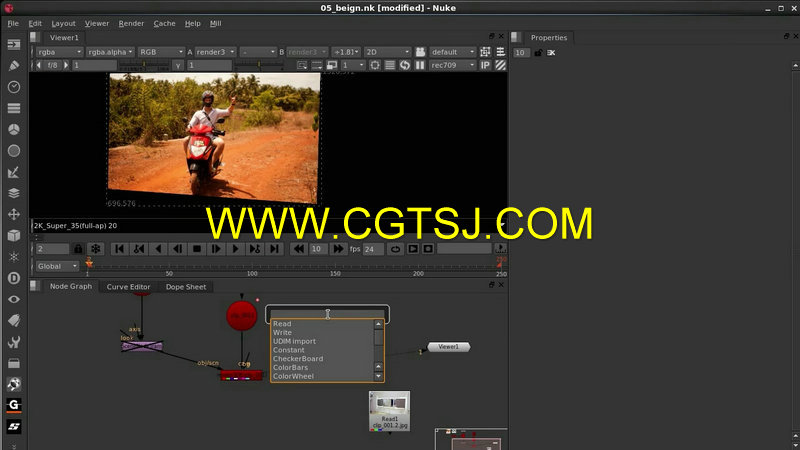Toggle the frame freeze snowflake icon

click(95, 249)
